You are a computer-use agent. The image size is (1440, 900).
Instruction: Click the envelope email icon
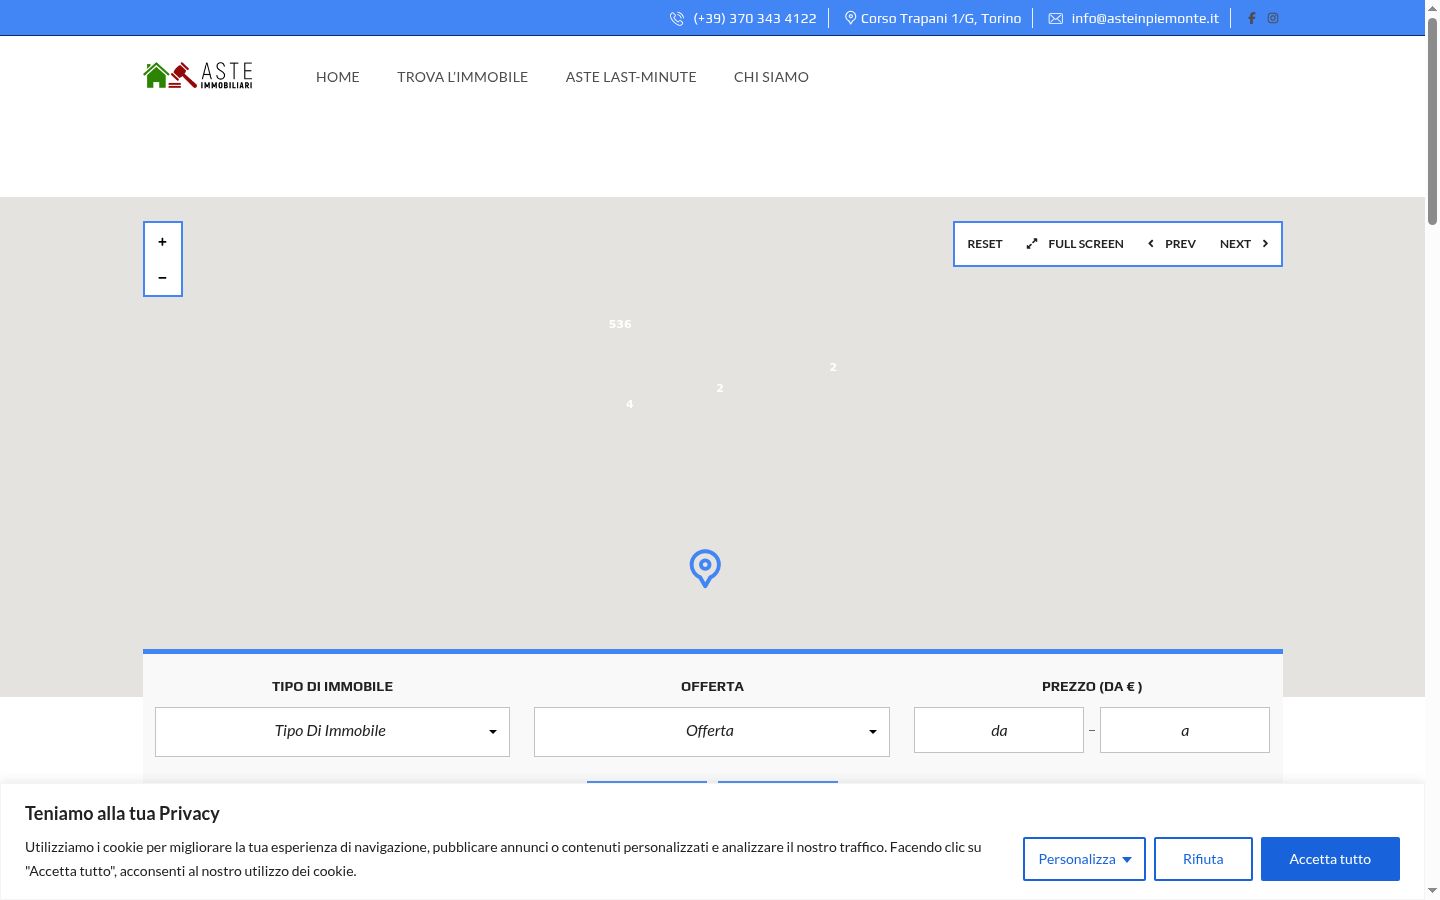(1055, 18)
